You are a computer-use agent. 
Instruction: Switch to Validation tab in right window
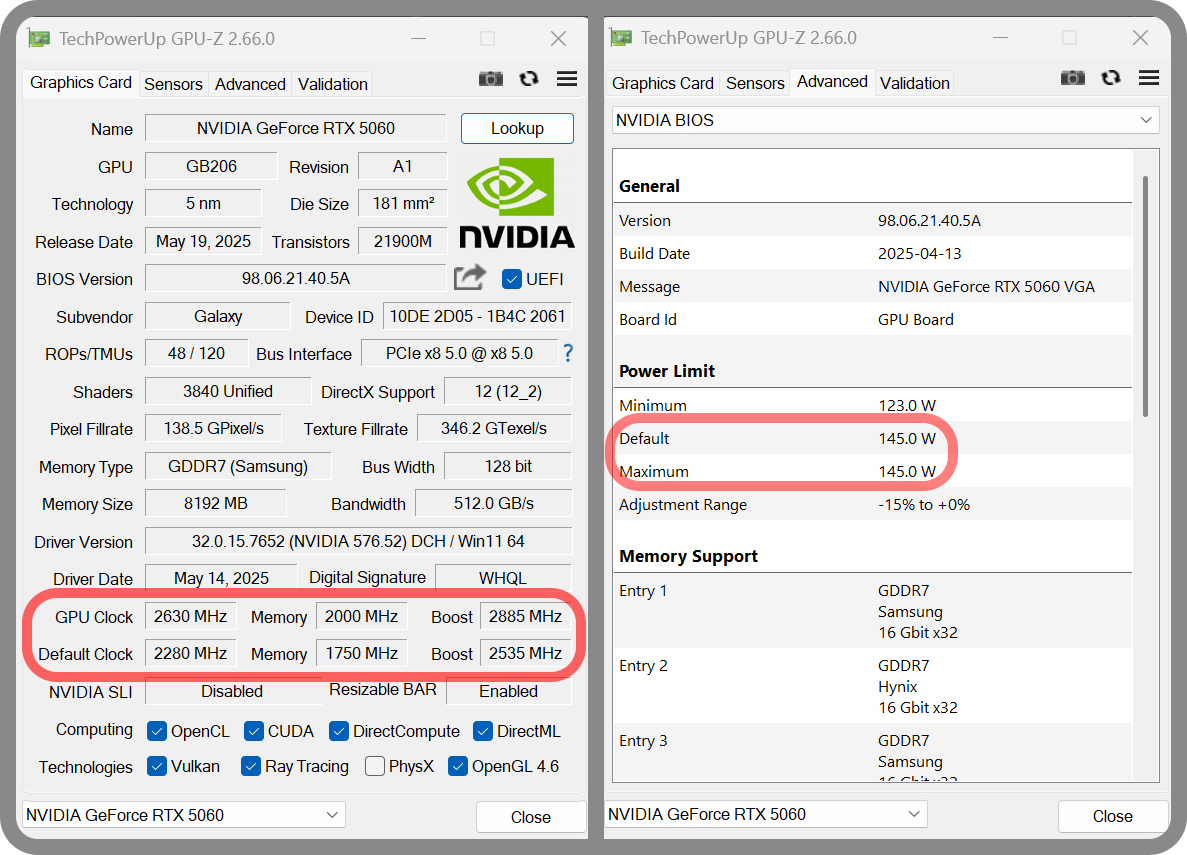click(x=914, y=83)
